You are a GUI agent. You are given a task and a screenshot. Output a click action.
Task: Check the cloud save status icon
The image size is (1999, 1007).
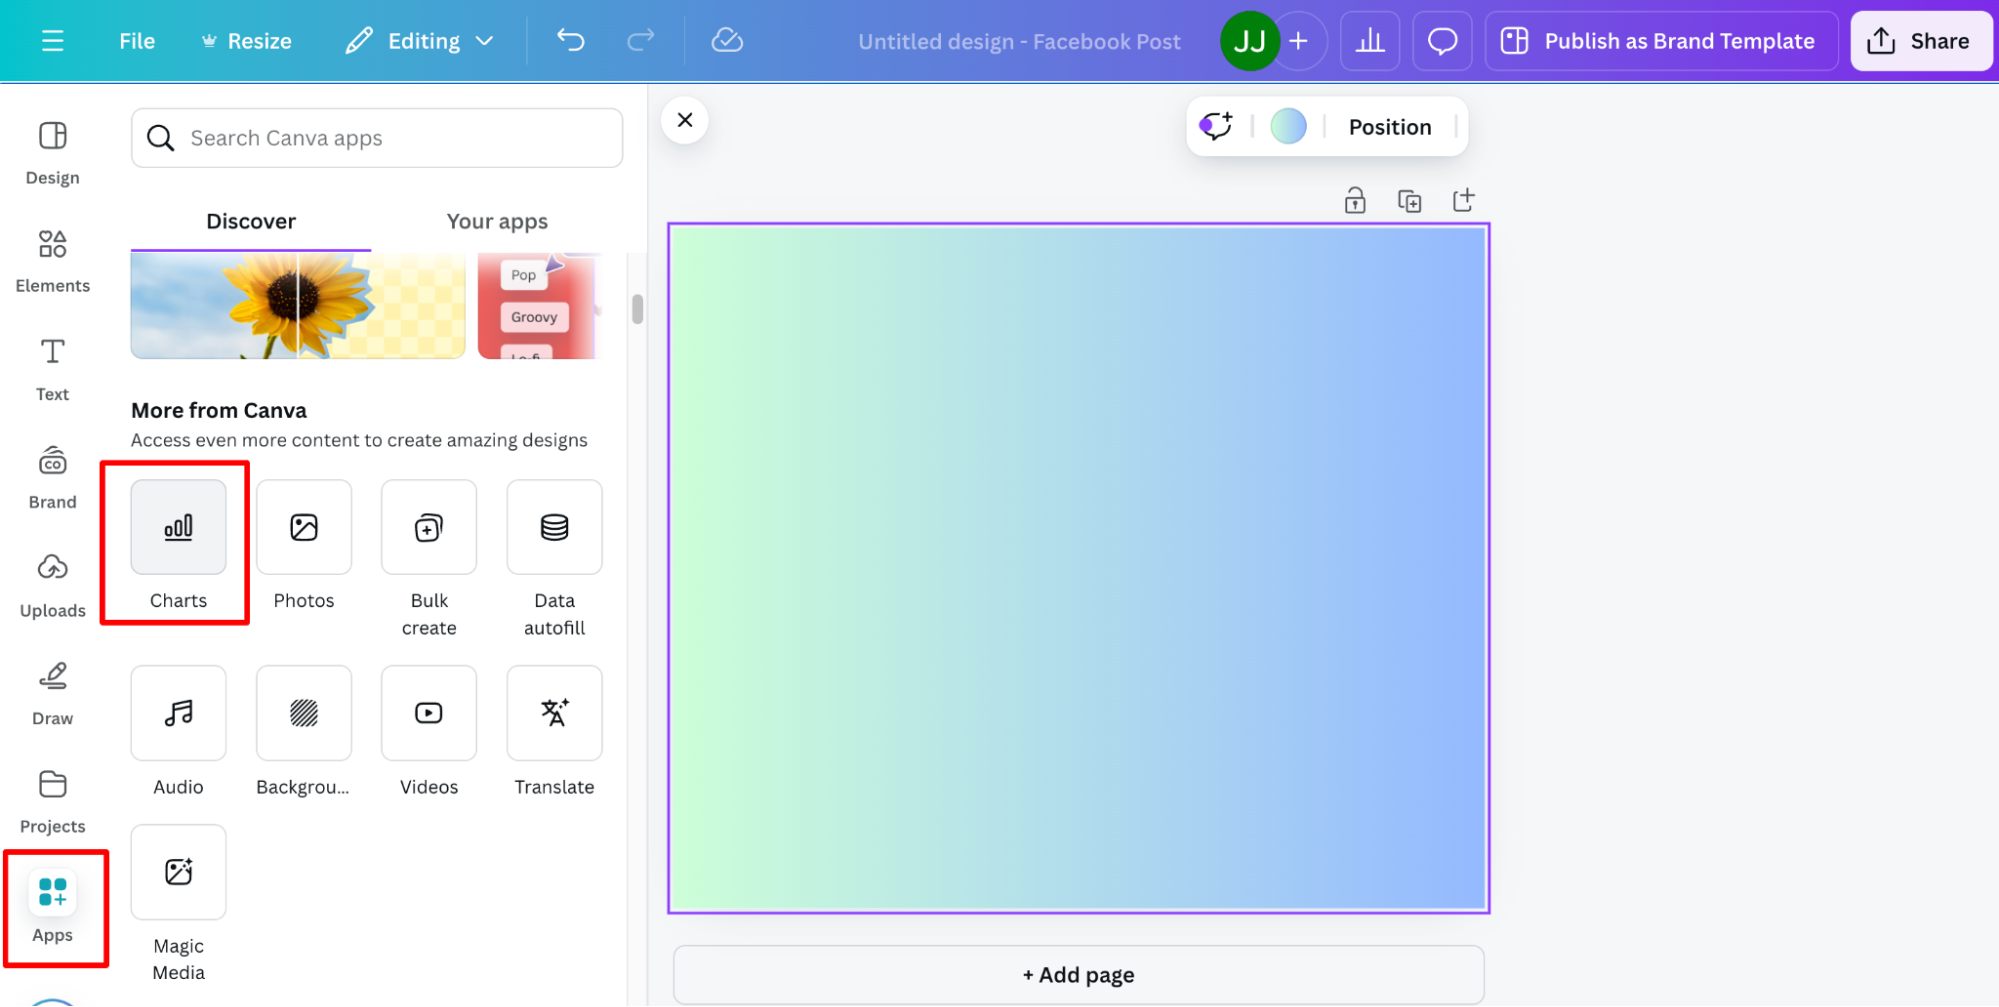coord(727,40)
